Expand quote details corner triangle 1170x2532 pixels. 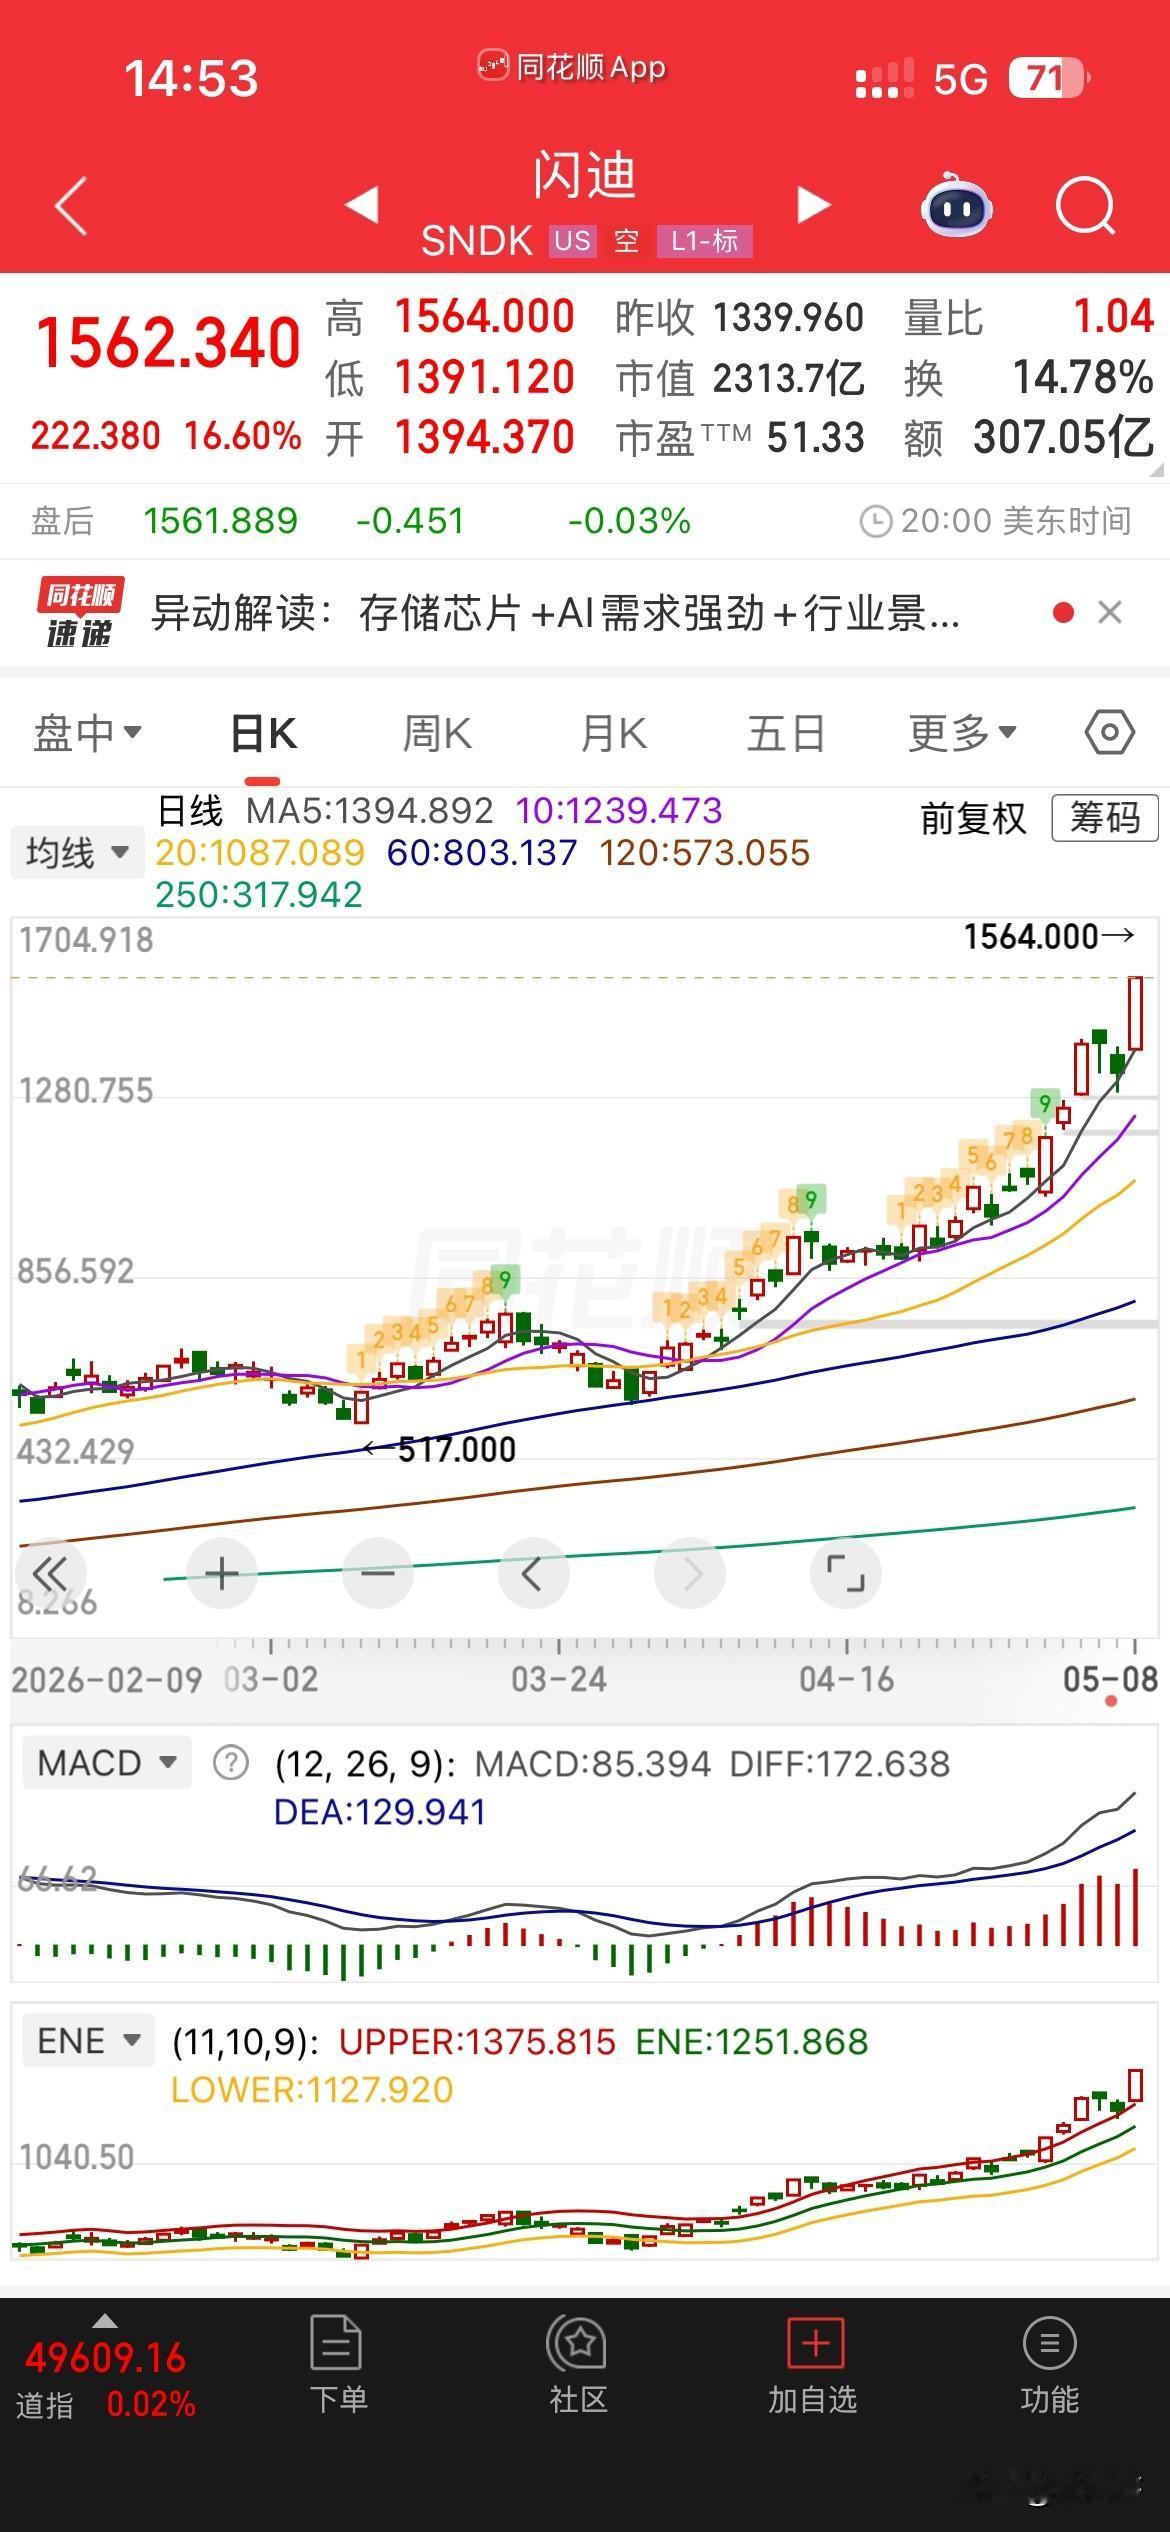pyautogui.click(x=1158, y=469)
